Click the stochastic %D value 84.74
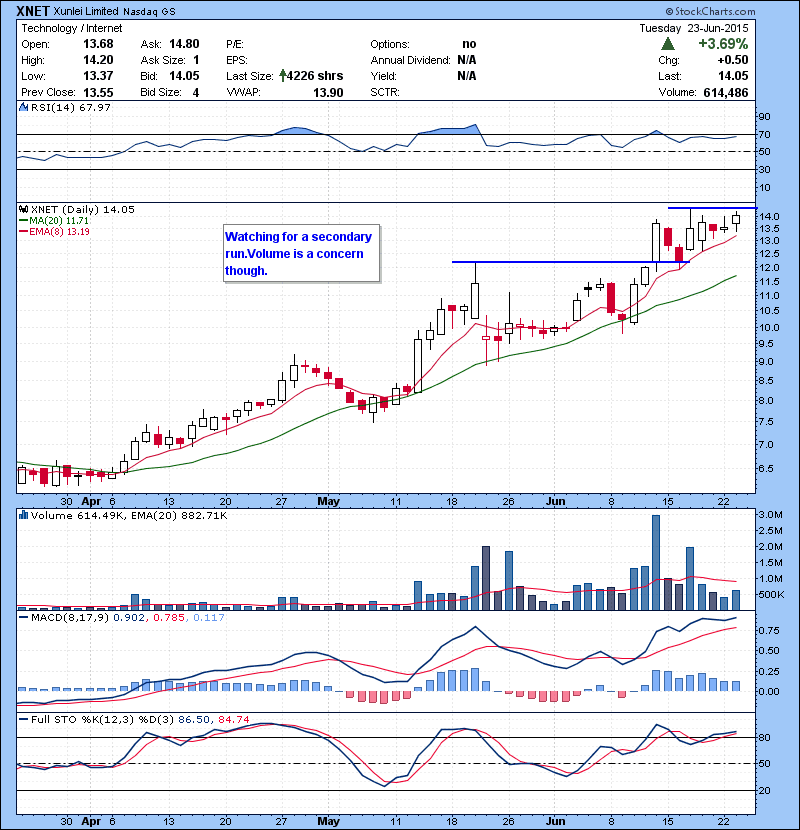Viewport: 800px width, 830px height. 233,720
